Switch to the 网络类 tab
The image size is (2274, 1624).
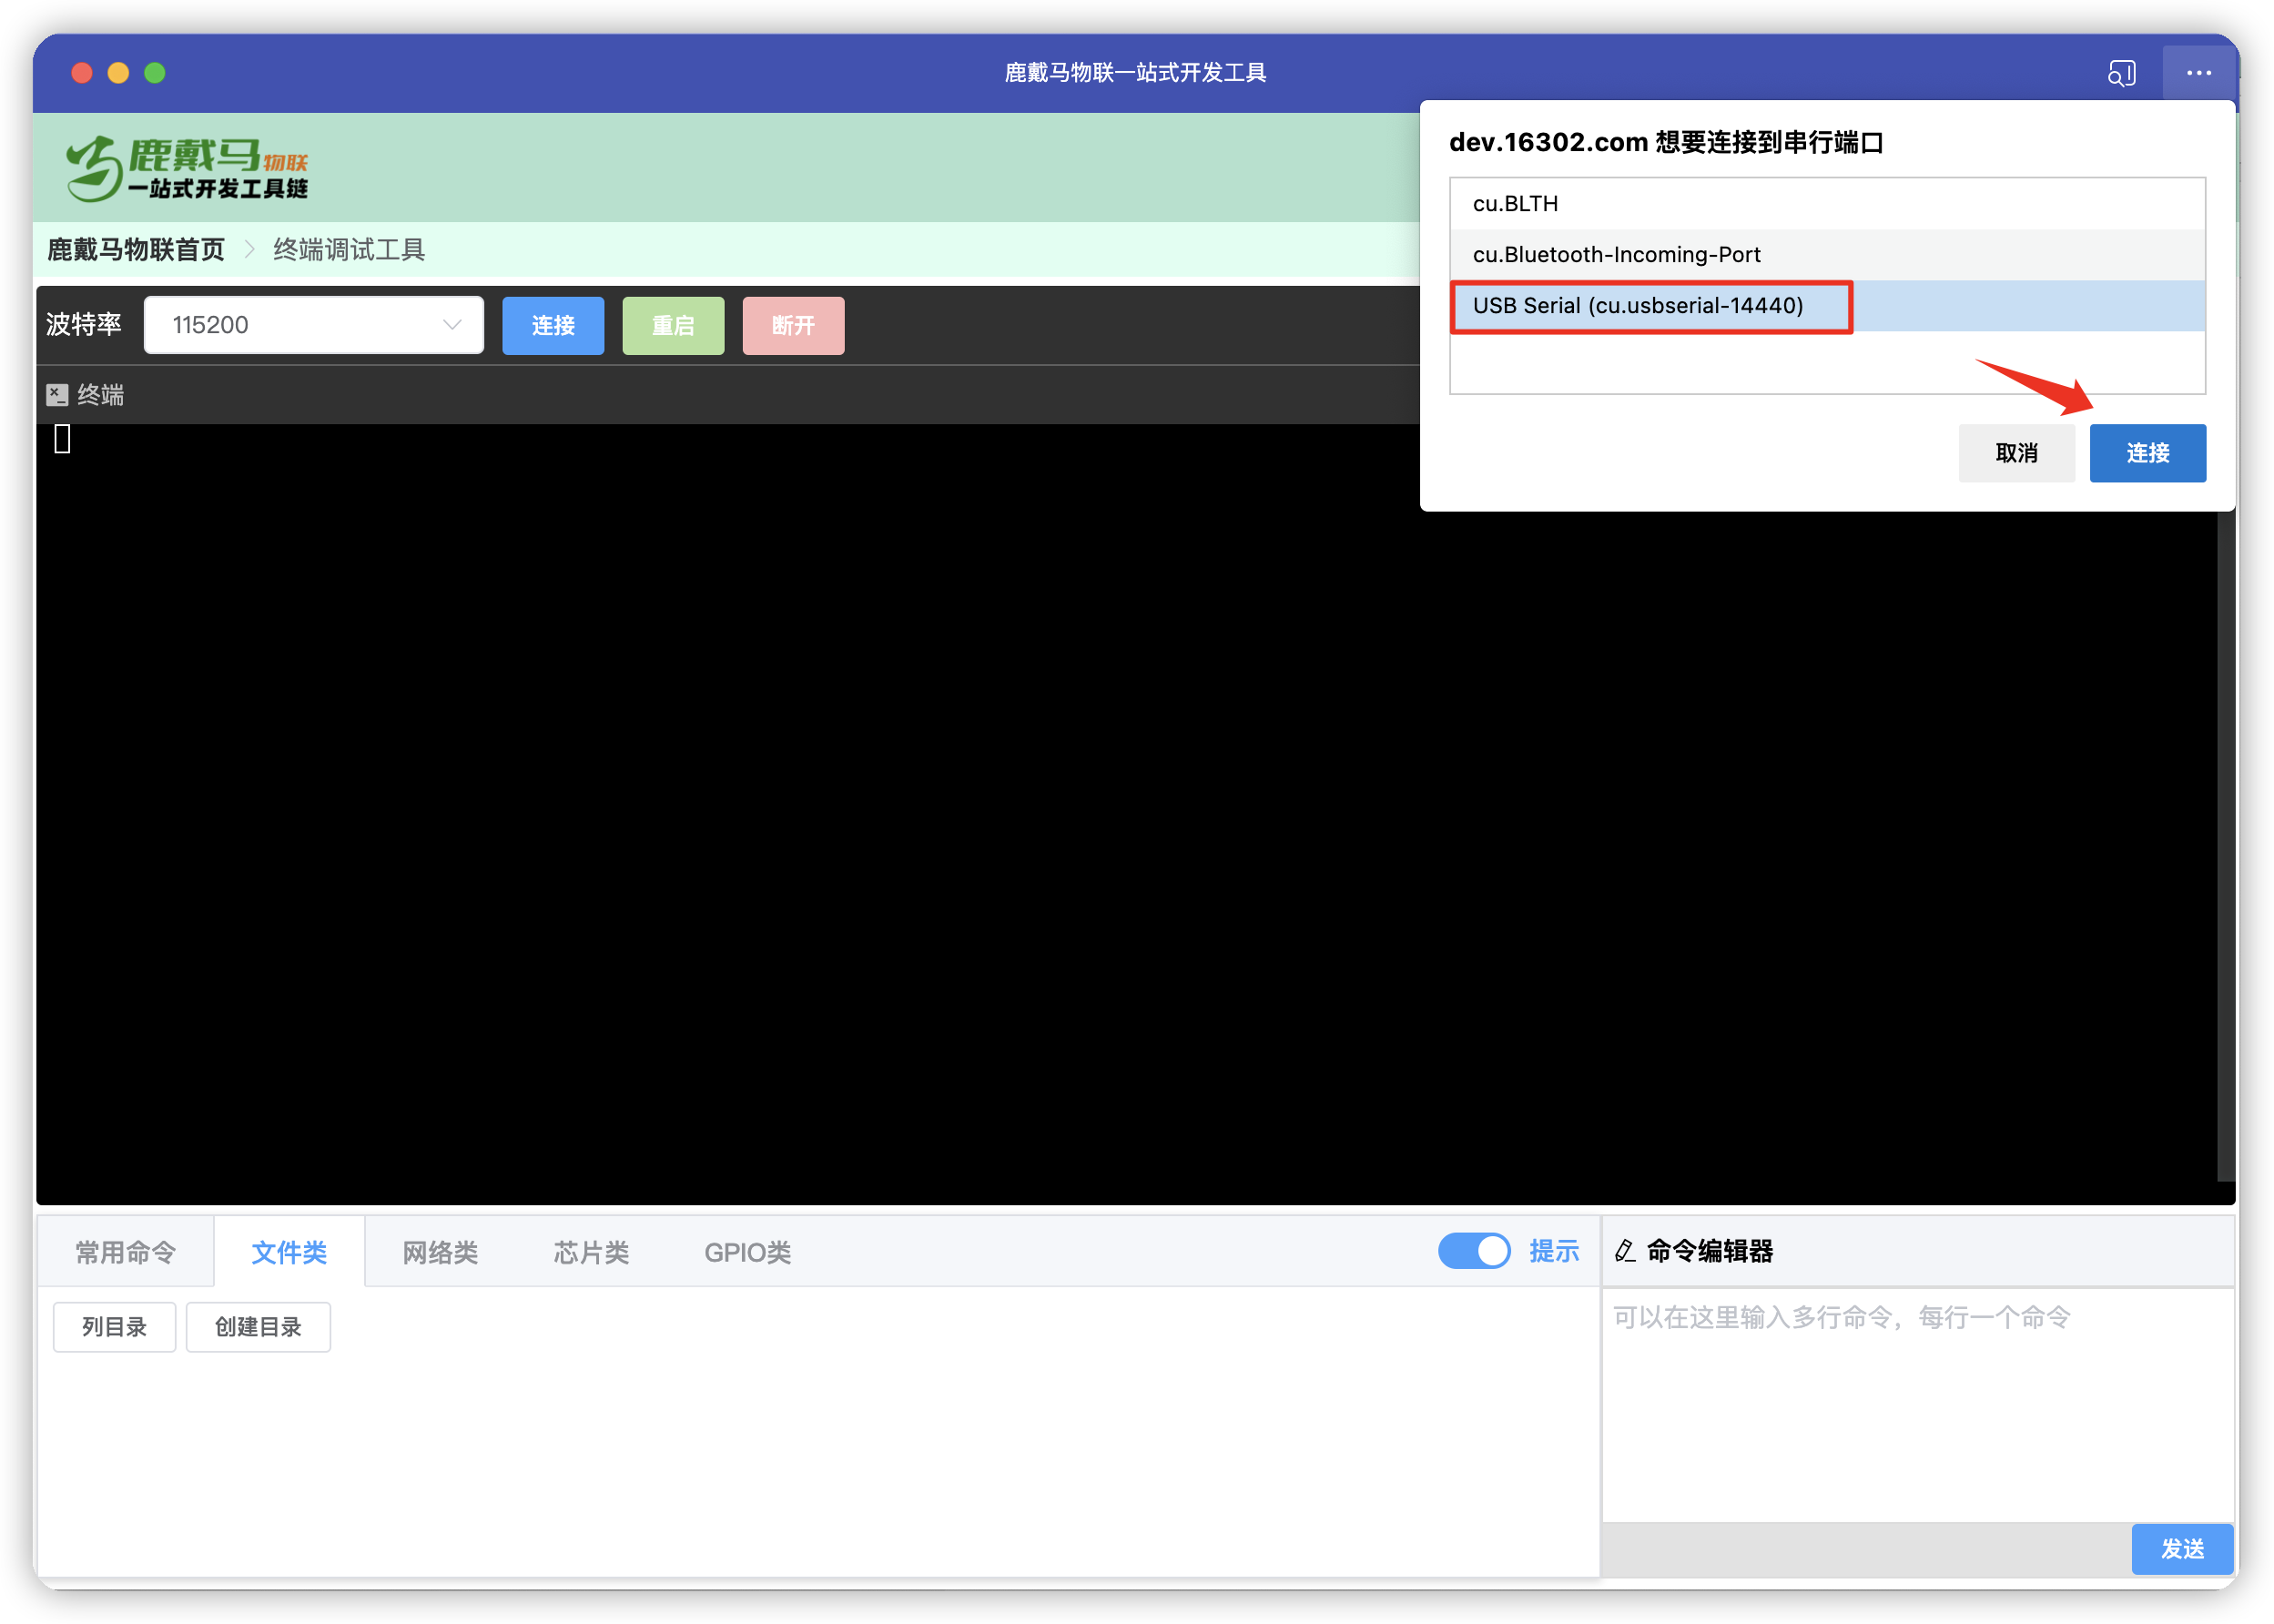pos(440,1252)
